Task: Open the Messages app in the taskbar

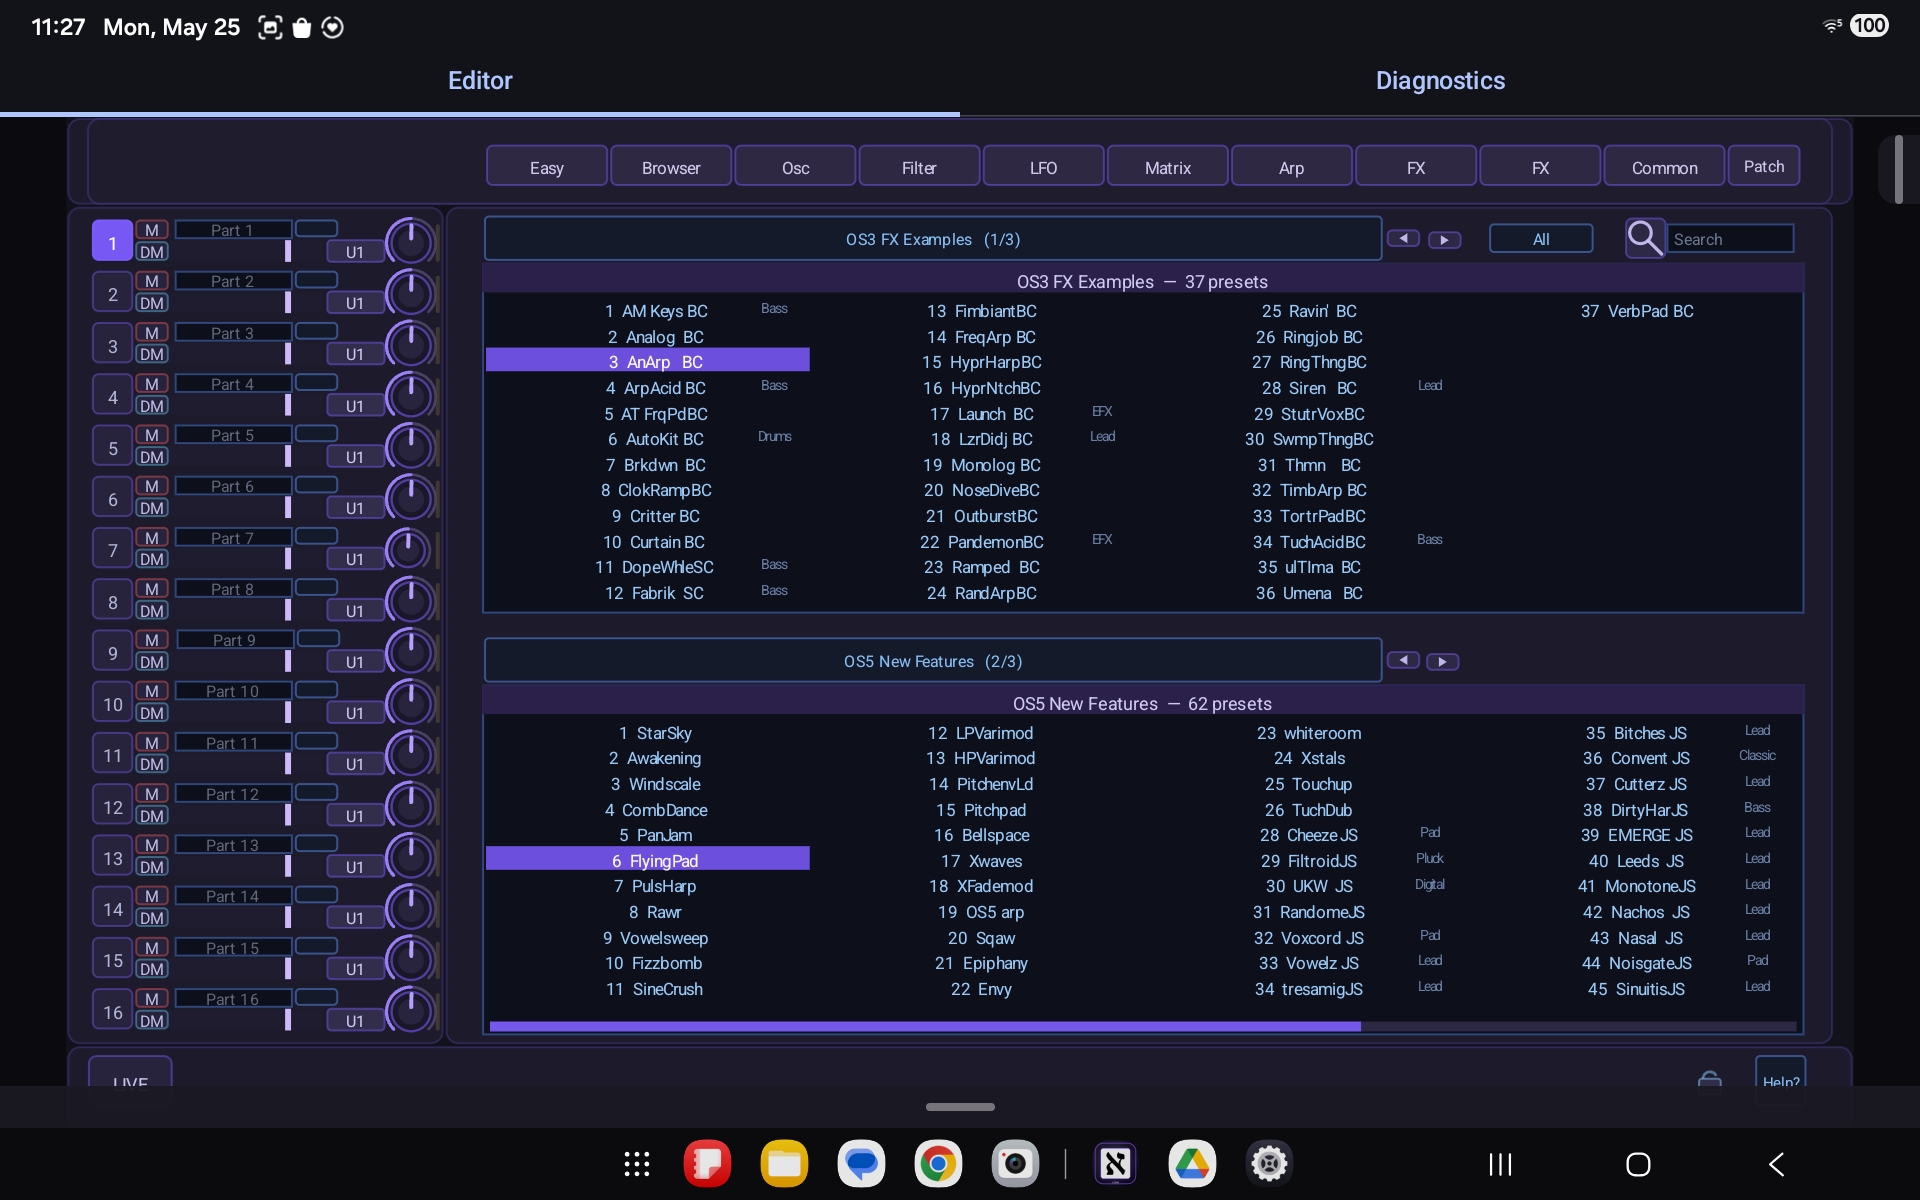Action: tap(861, 1164)
